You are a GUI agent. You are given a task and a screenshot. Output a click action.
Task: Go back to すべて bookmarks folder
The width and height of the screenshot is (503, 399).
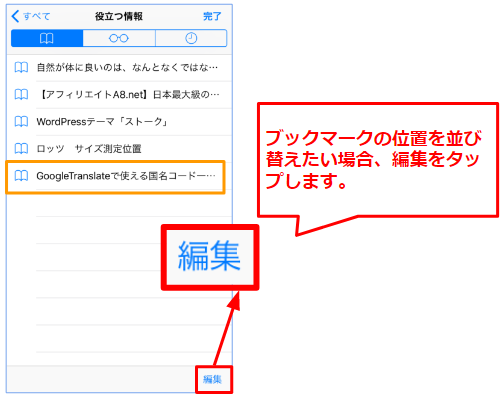31,16
